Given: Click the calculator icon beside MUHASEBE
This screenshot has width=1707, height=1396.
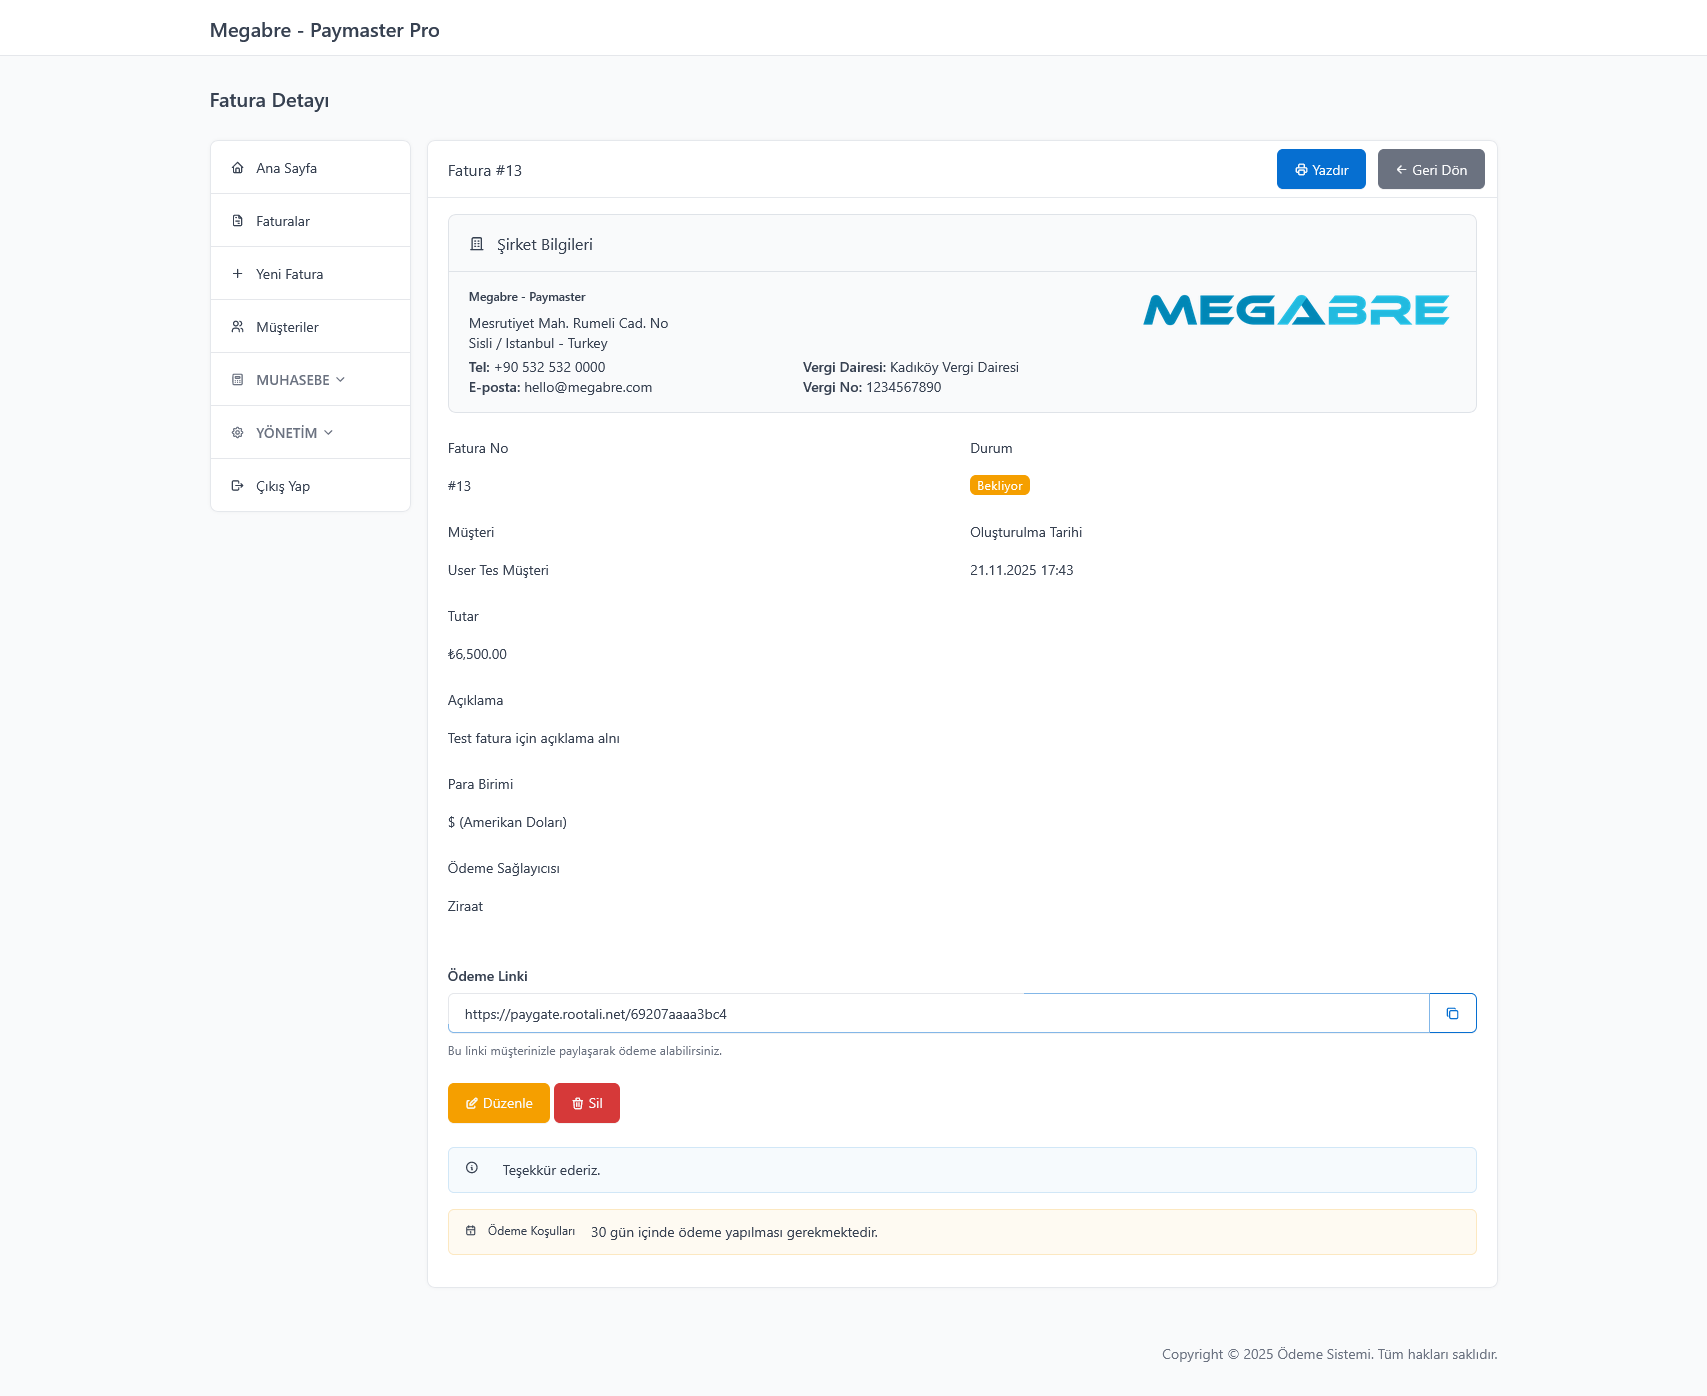Looking at the screenshot, I should pos(237,380).
